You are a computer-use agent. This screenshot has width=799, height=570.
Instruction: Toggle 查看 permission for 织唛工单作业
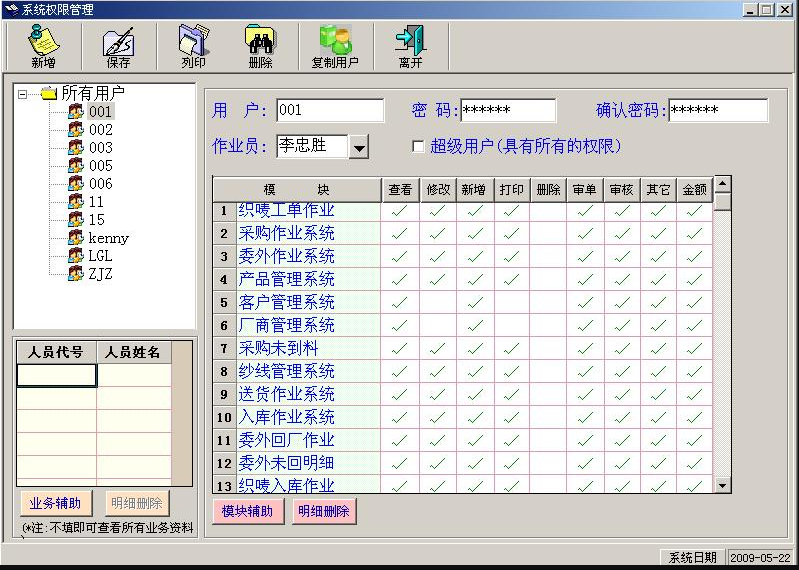[400, 211]
